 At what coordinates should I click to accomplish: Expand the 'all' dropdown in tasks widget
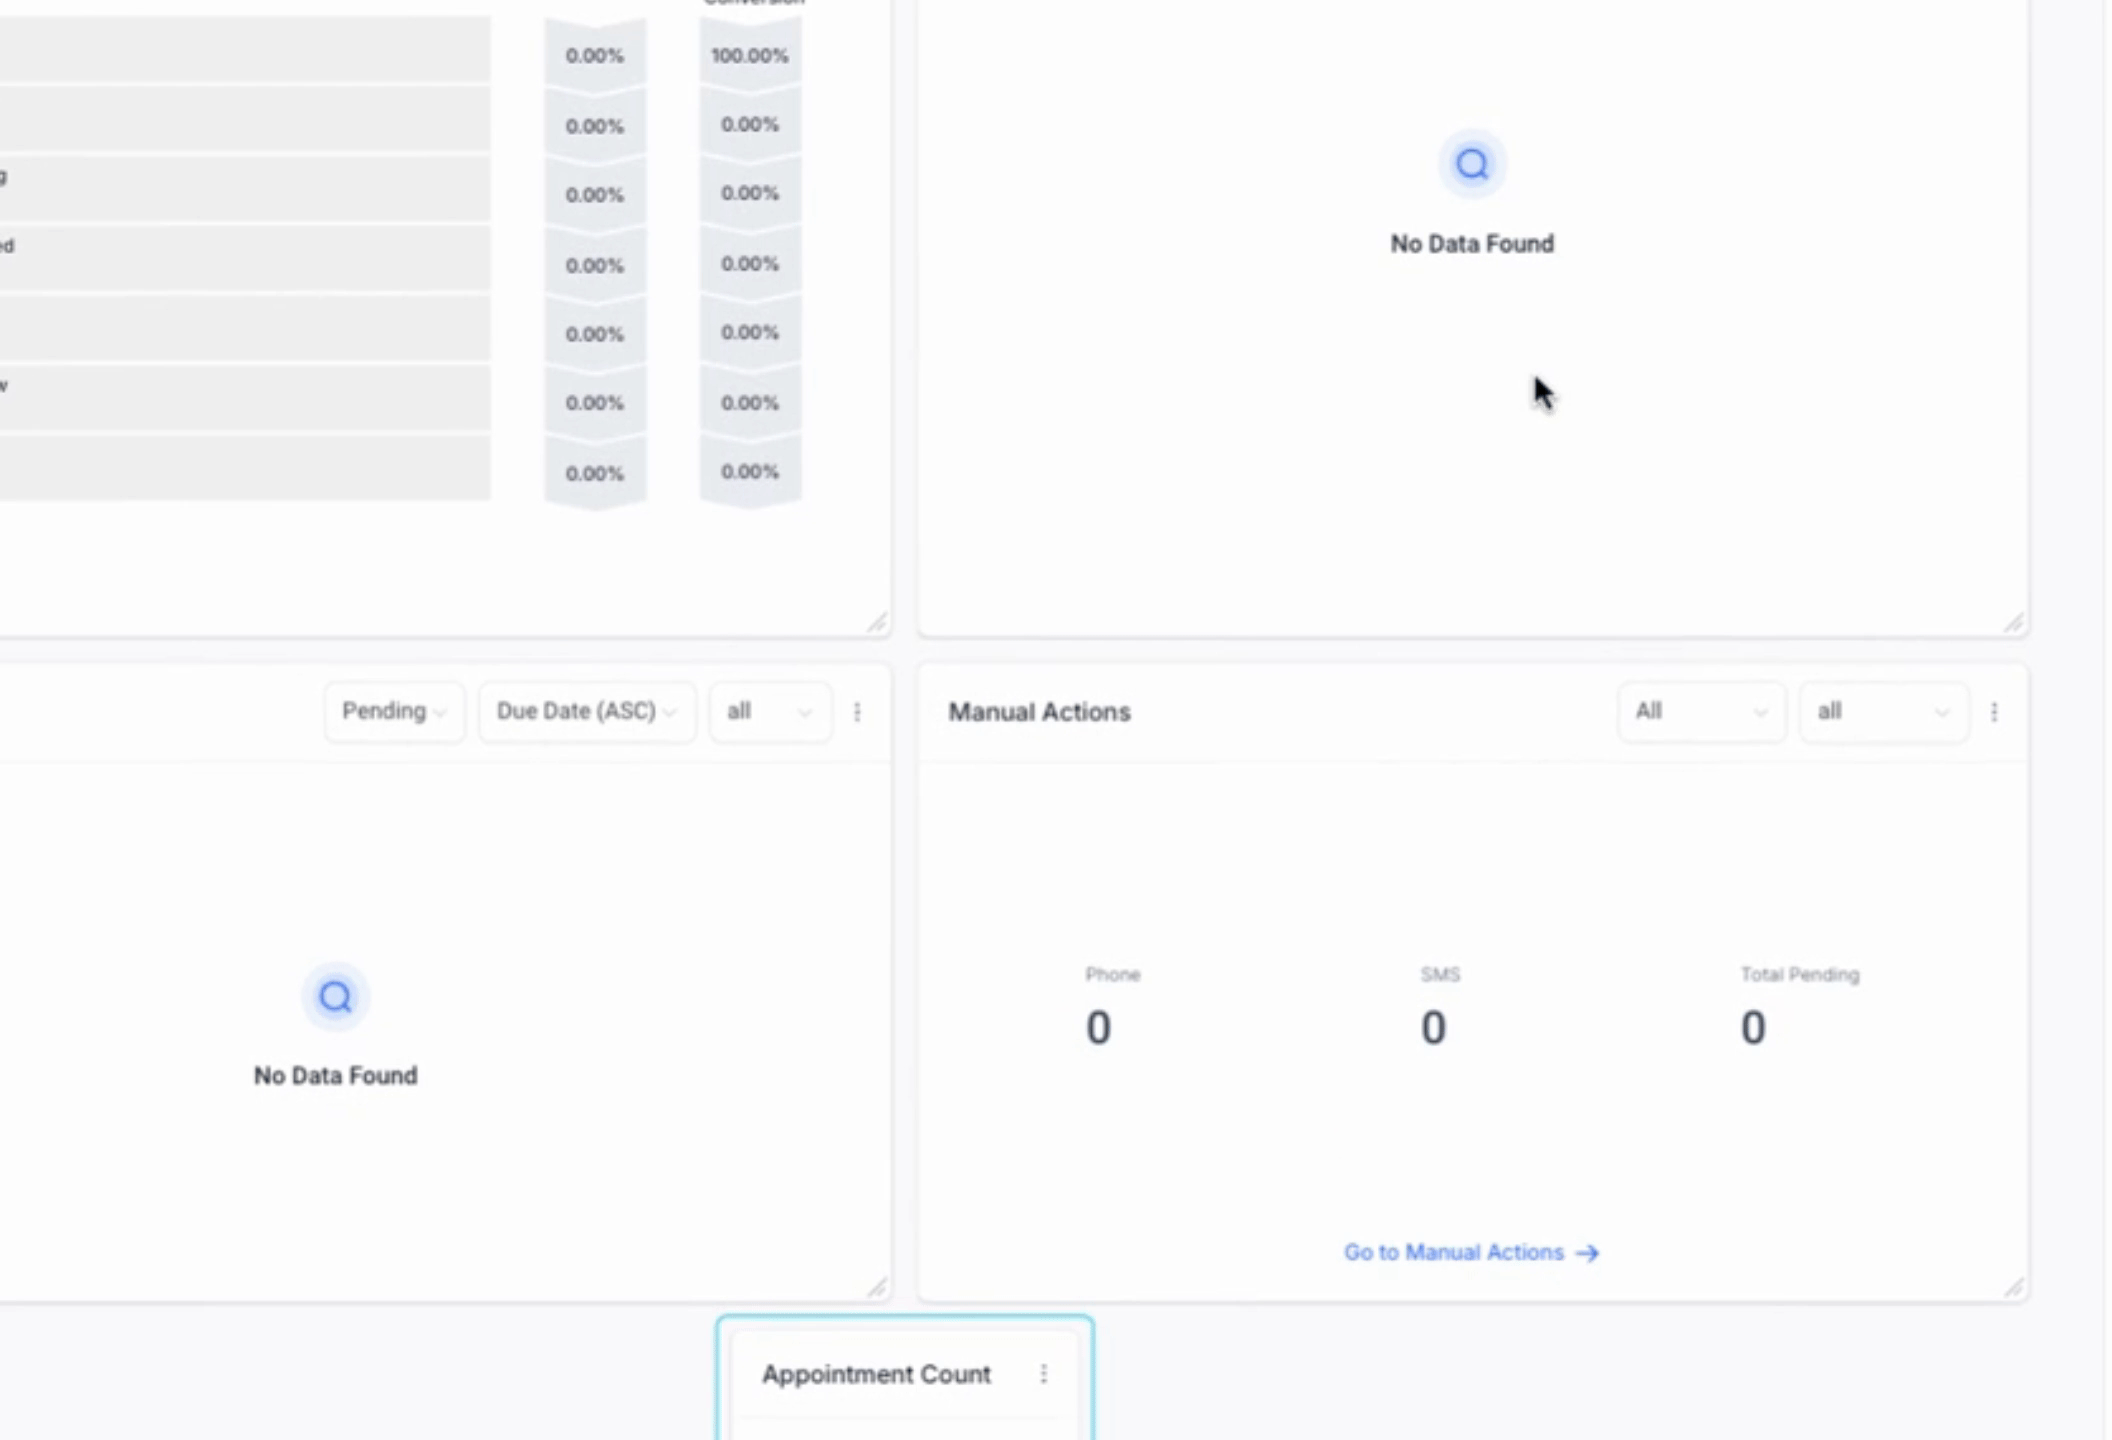pyautogui.click(x=769, y=712)
